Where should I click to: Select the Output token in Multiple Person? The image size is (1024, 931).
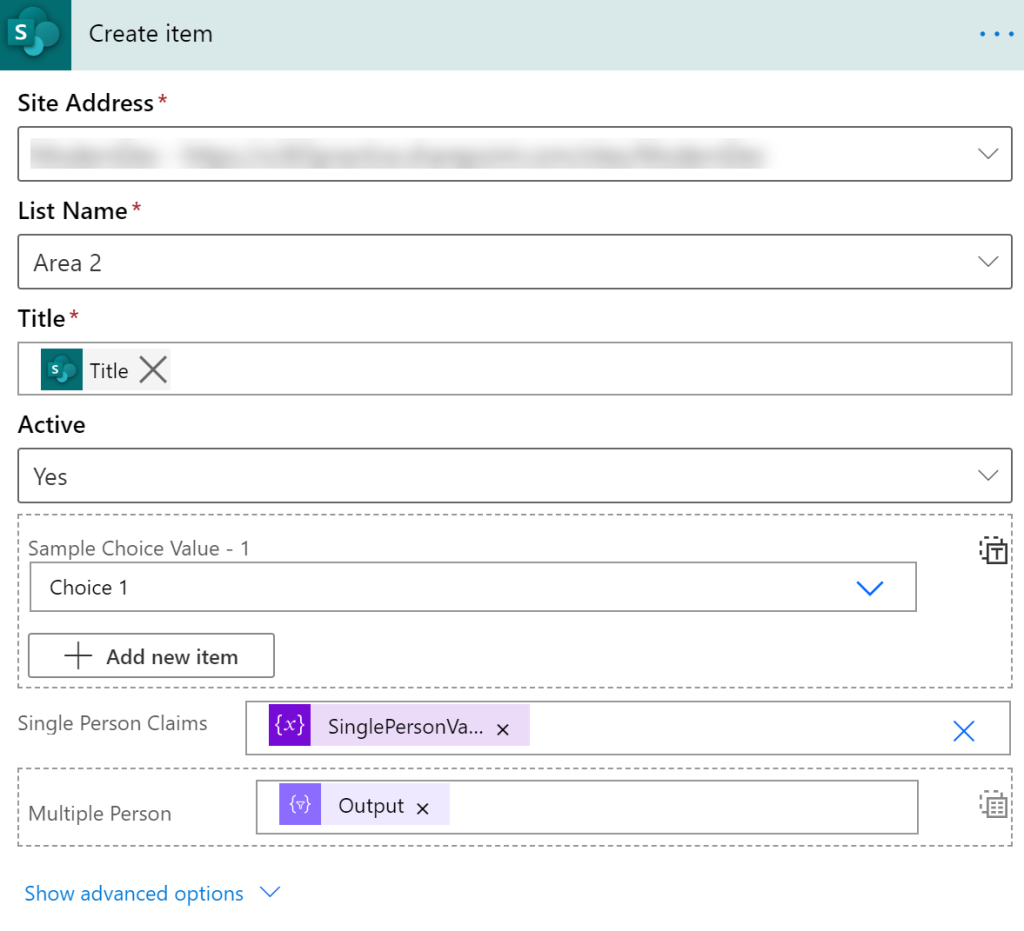[x=364, y=804]
